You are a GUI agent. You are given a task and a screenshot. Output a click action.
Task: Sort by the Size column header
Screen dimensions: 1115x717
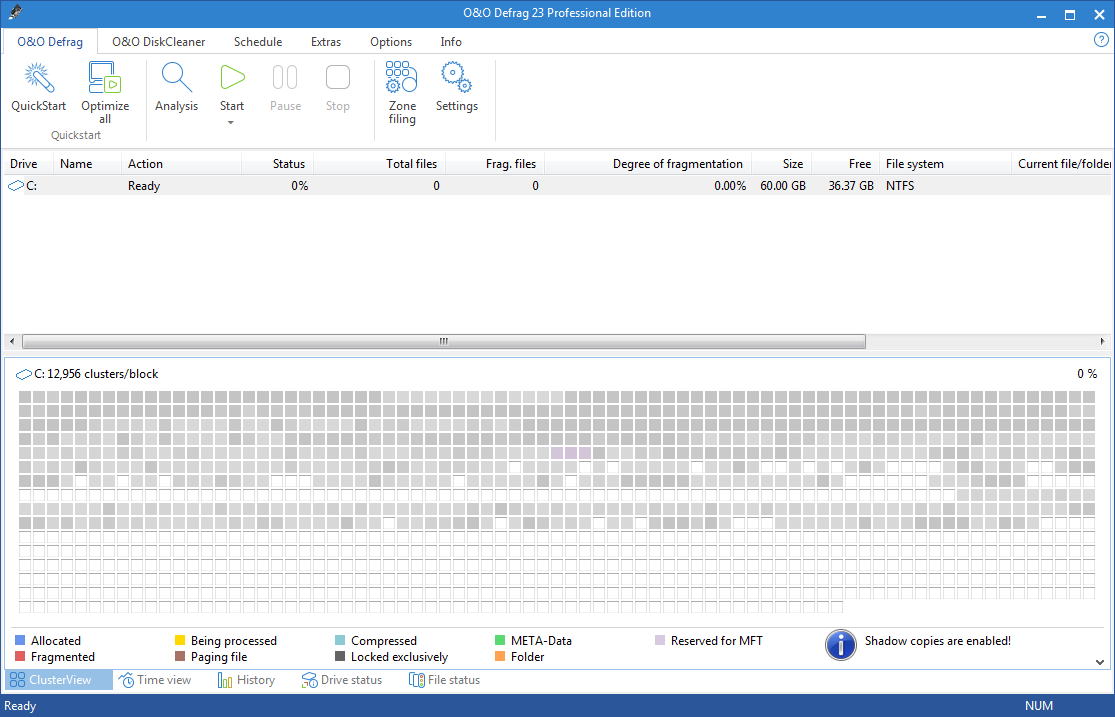tap(781, 164)
